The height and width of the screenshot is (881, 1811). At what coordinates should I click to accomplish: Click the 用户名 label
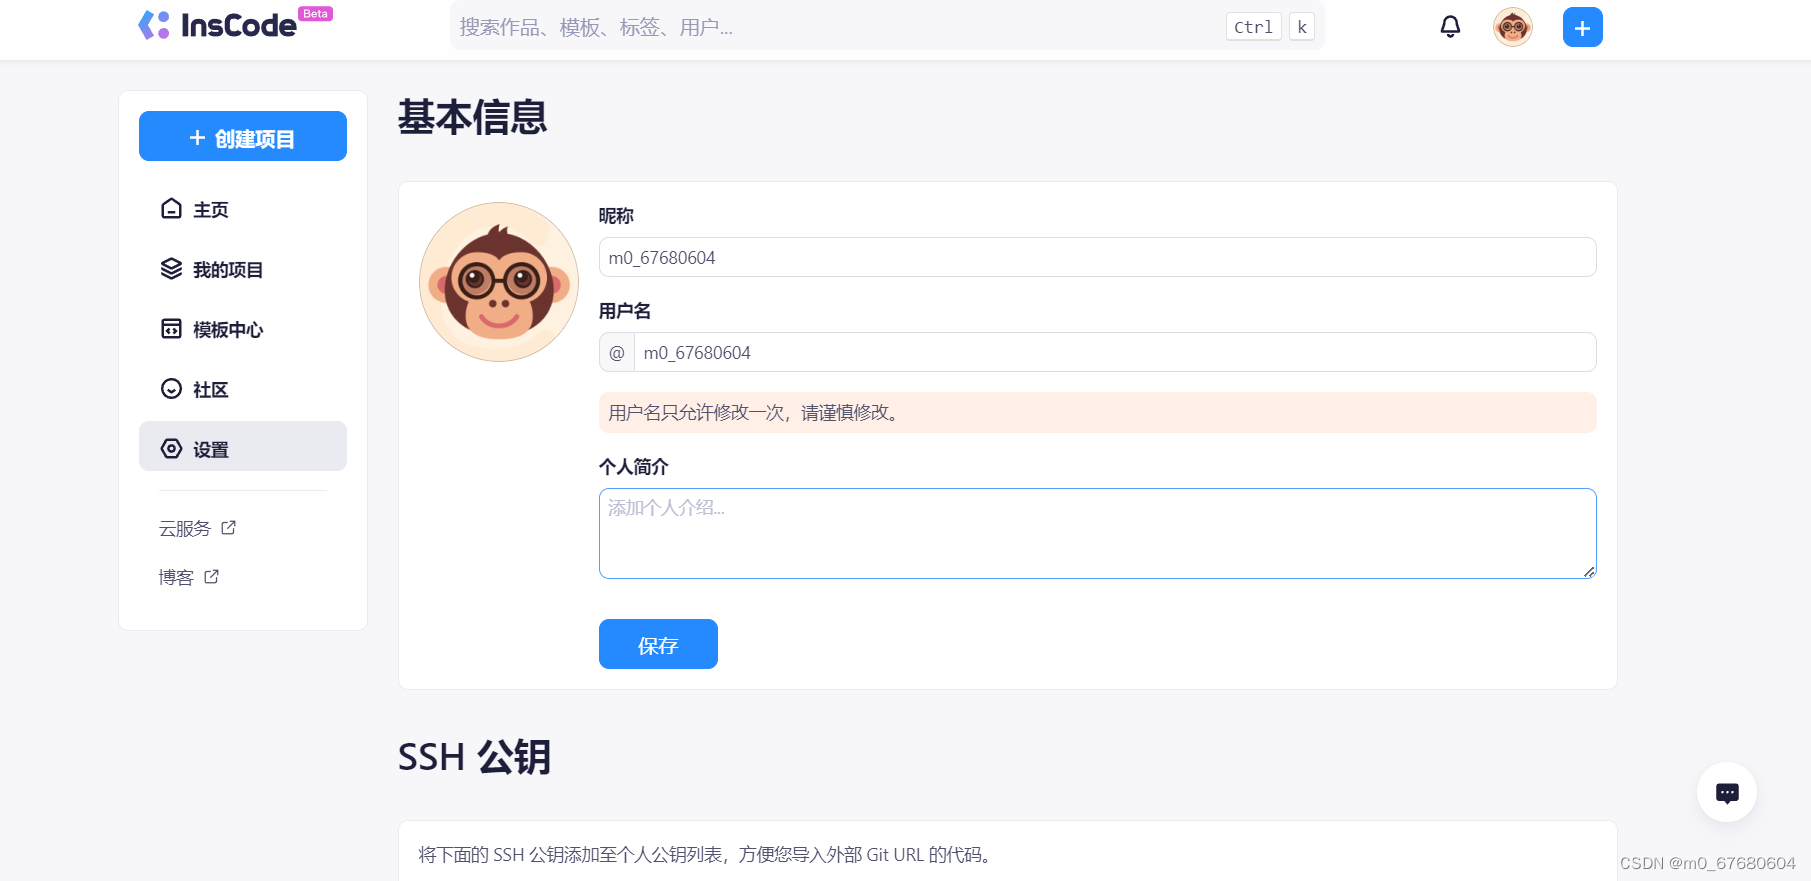coord(625,311)
